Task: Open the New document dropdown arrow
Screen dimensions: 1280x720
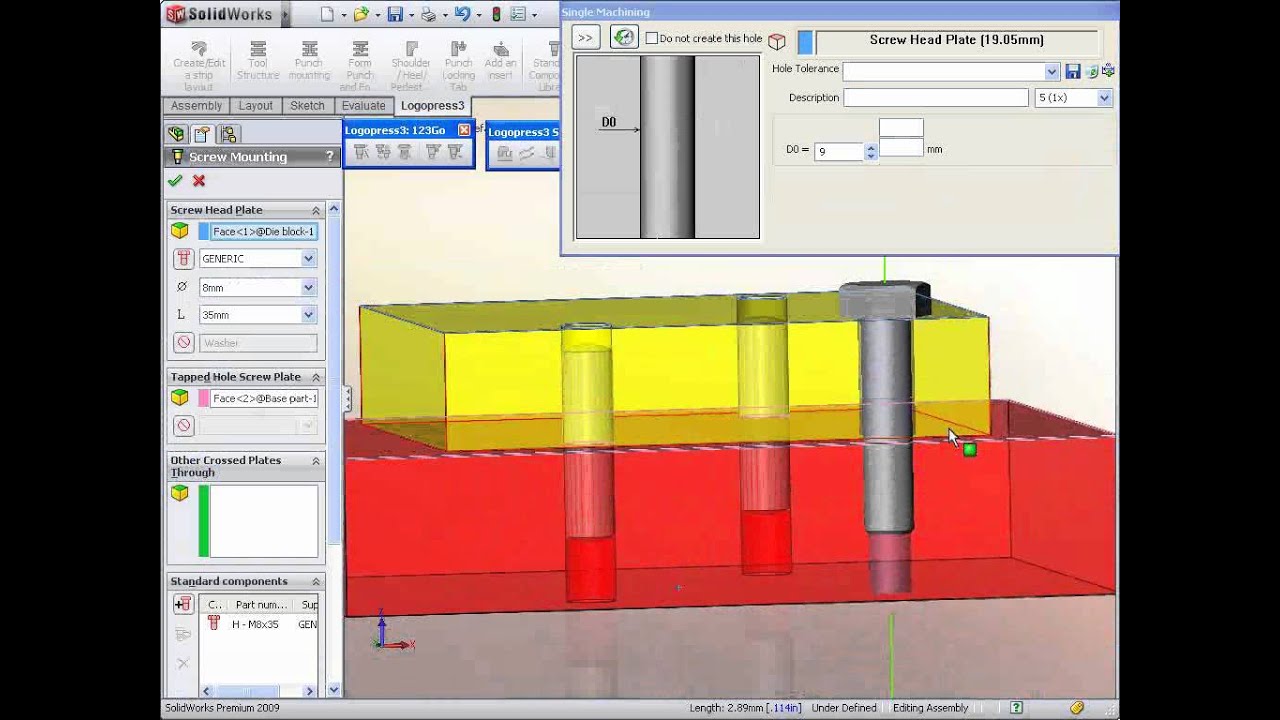Action: (x=343, y=15)
